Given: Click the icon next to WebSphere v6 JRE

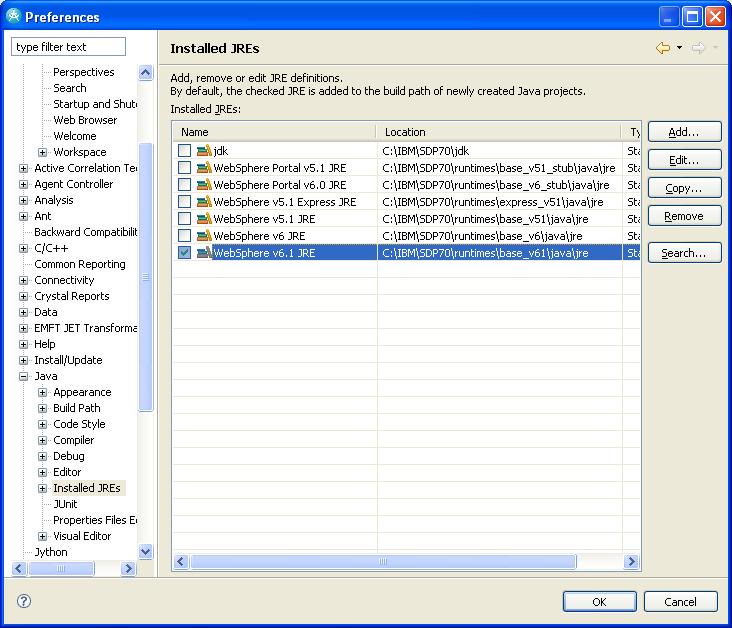Looking at the screenshot, I should 204,236.
